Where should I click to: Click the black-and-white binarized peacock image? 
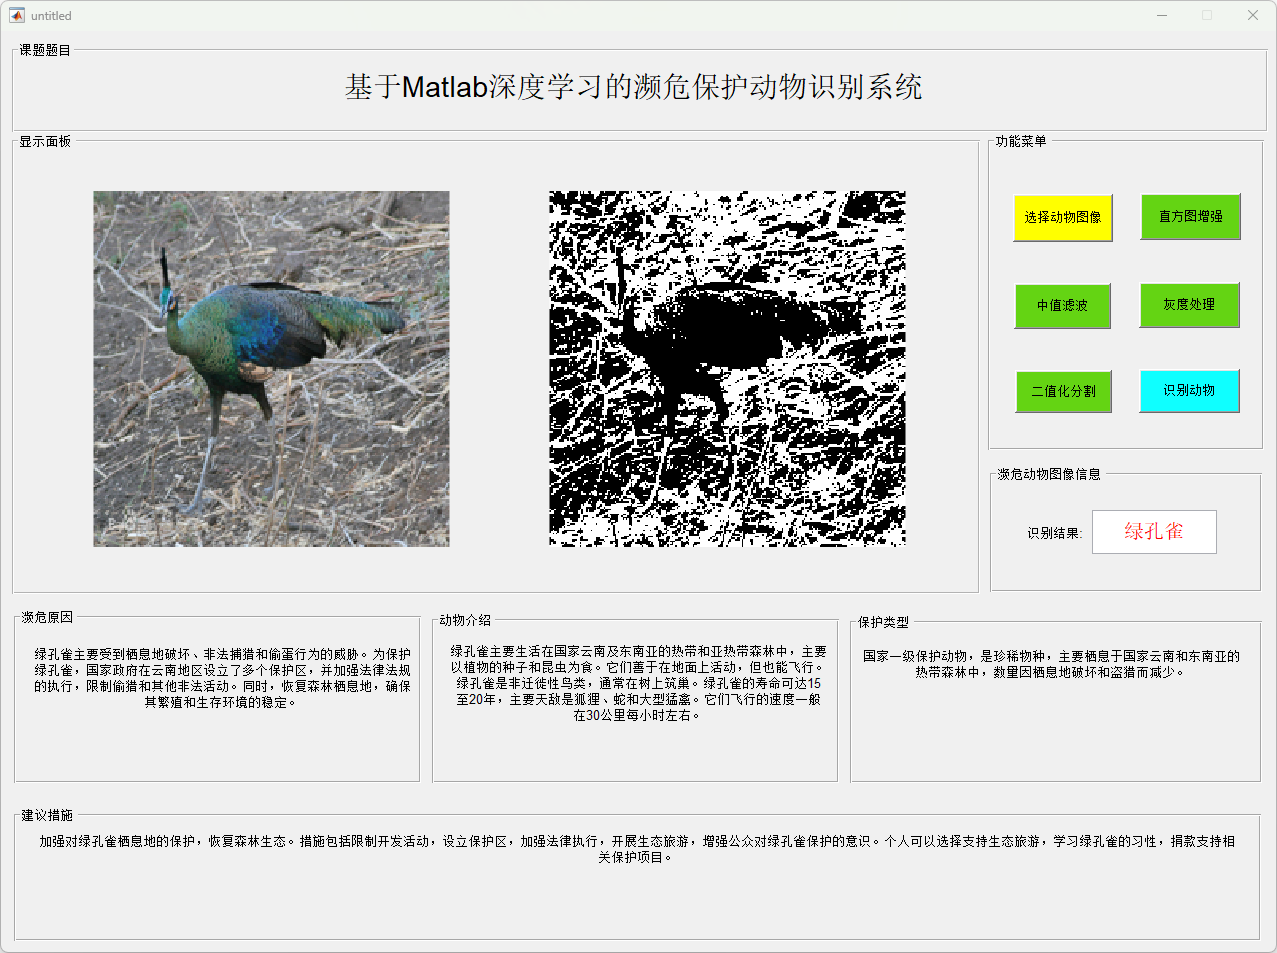727,369
